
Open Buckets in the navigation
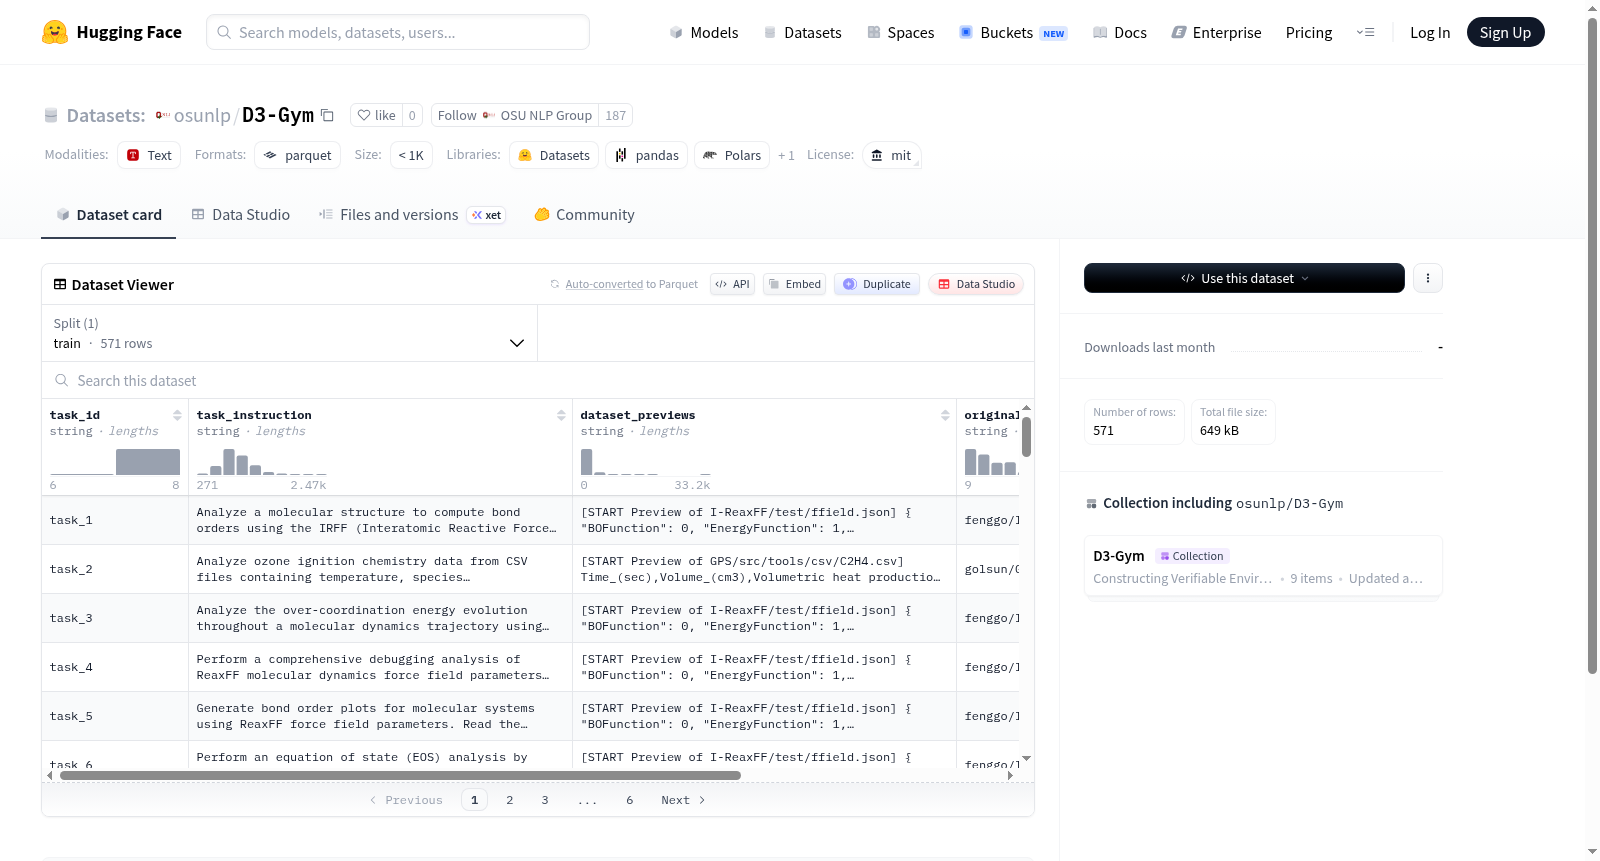(x=1013, y=32)
